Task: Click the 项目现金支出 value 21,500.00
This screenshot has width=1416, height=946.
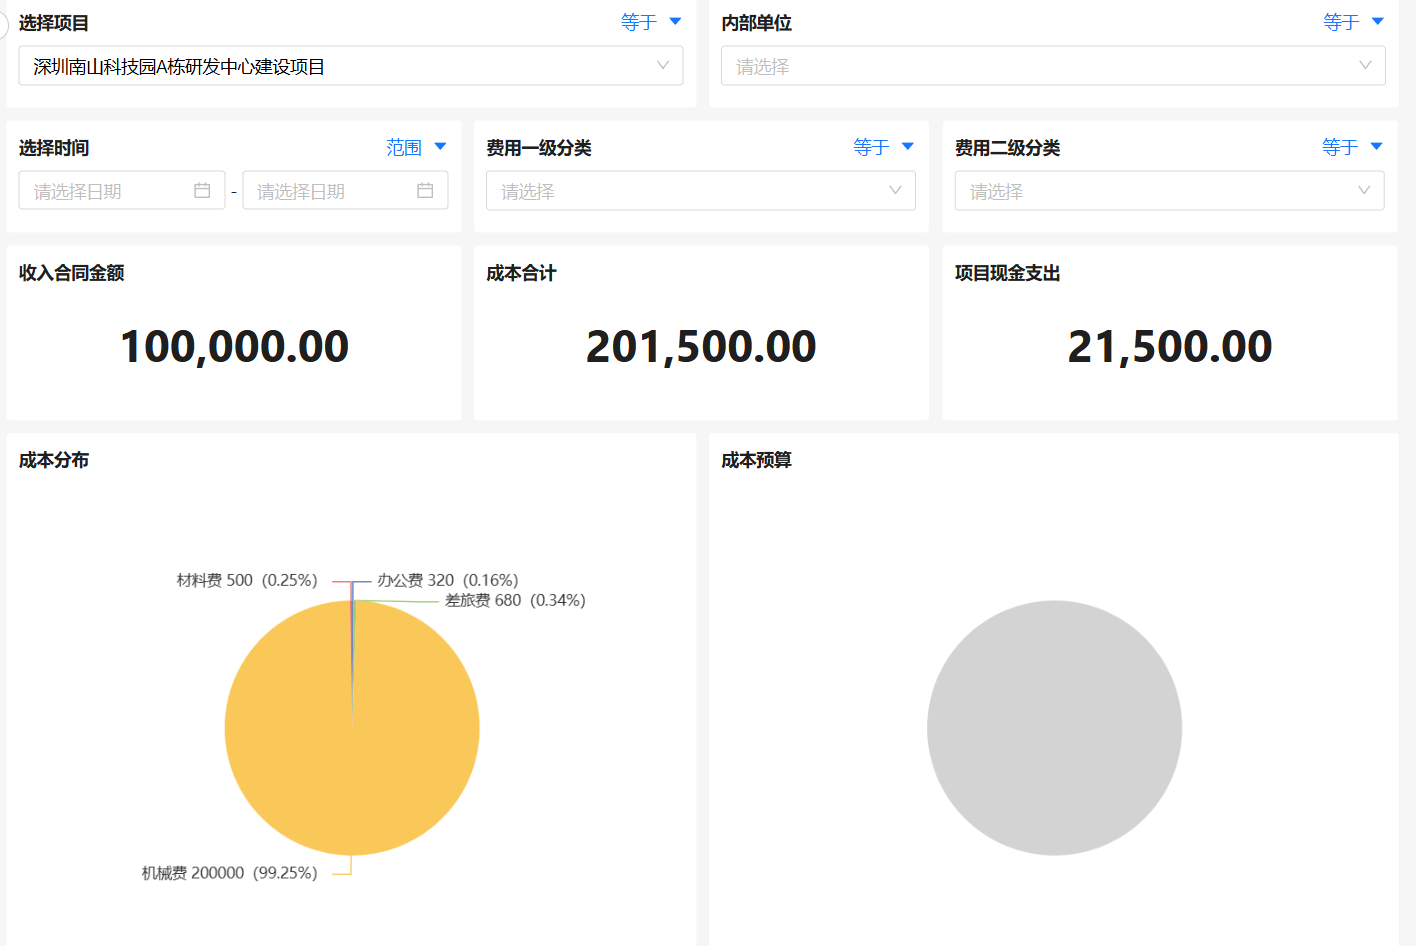Action: coord(1170,347)
